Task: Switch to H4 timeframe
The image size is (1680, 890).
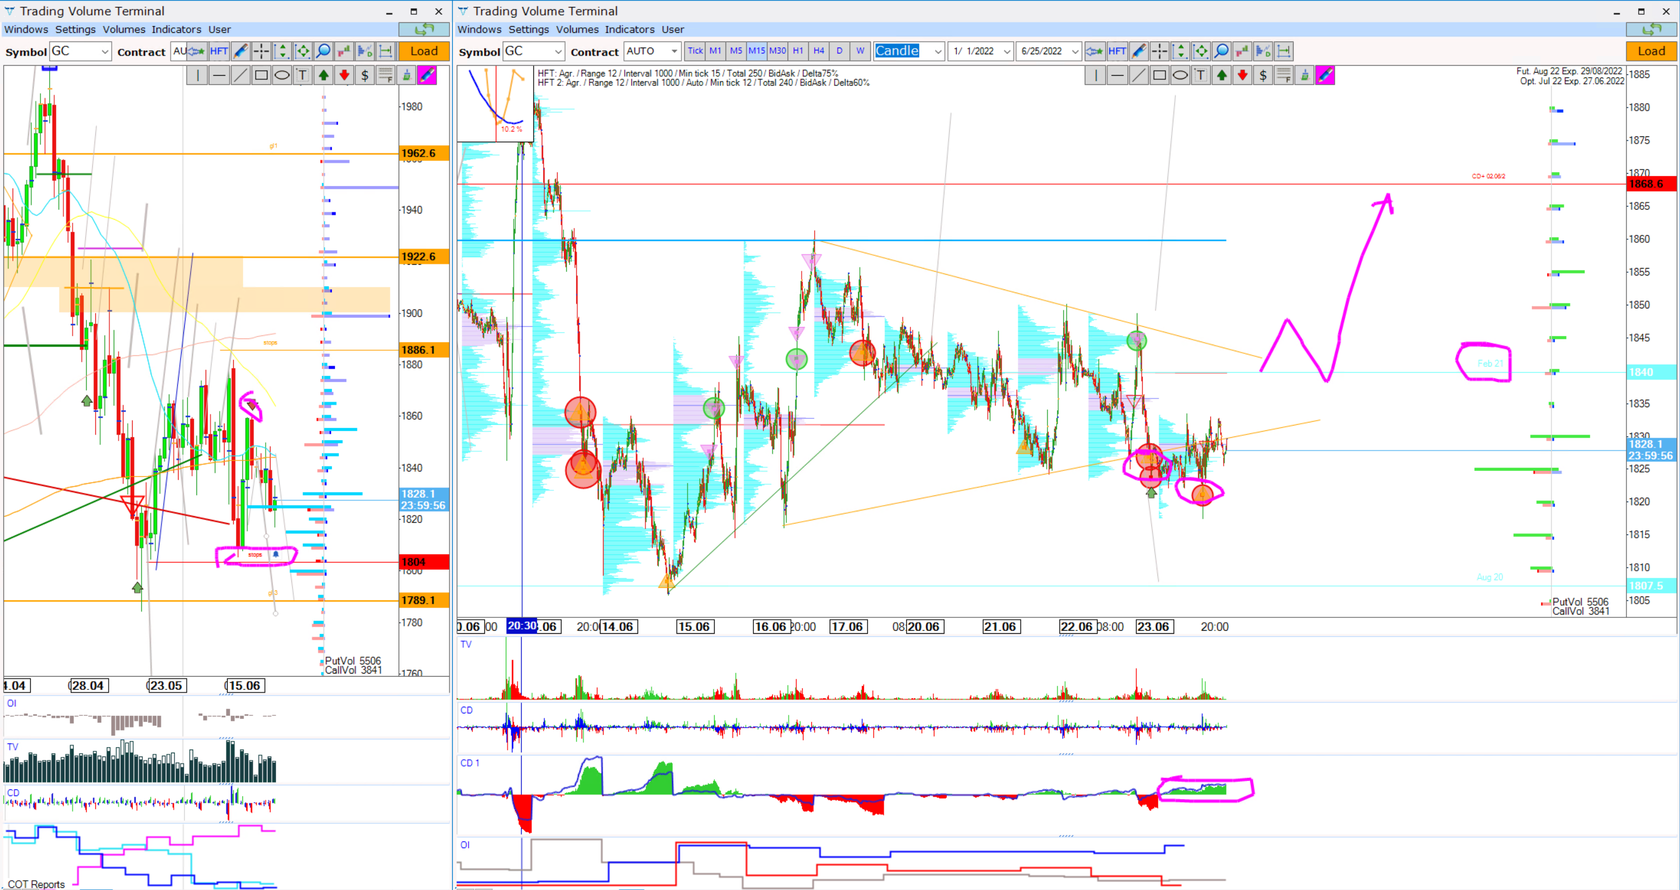Action: [819, 51]
